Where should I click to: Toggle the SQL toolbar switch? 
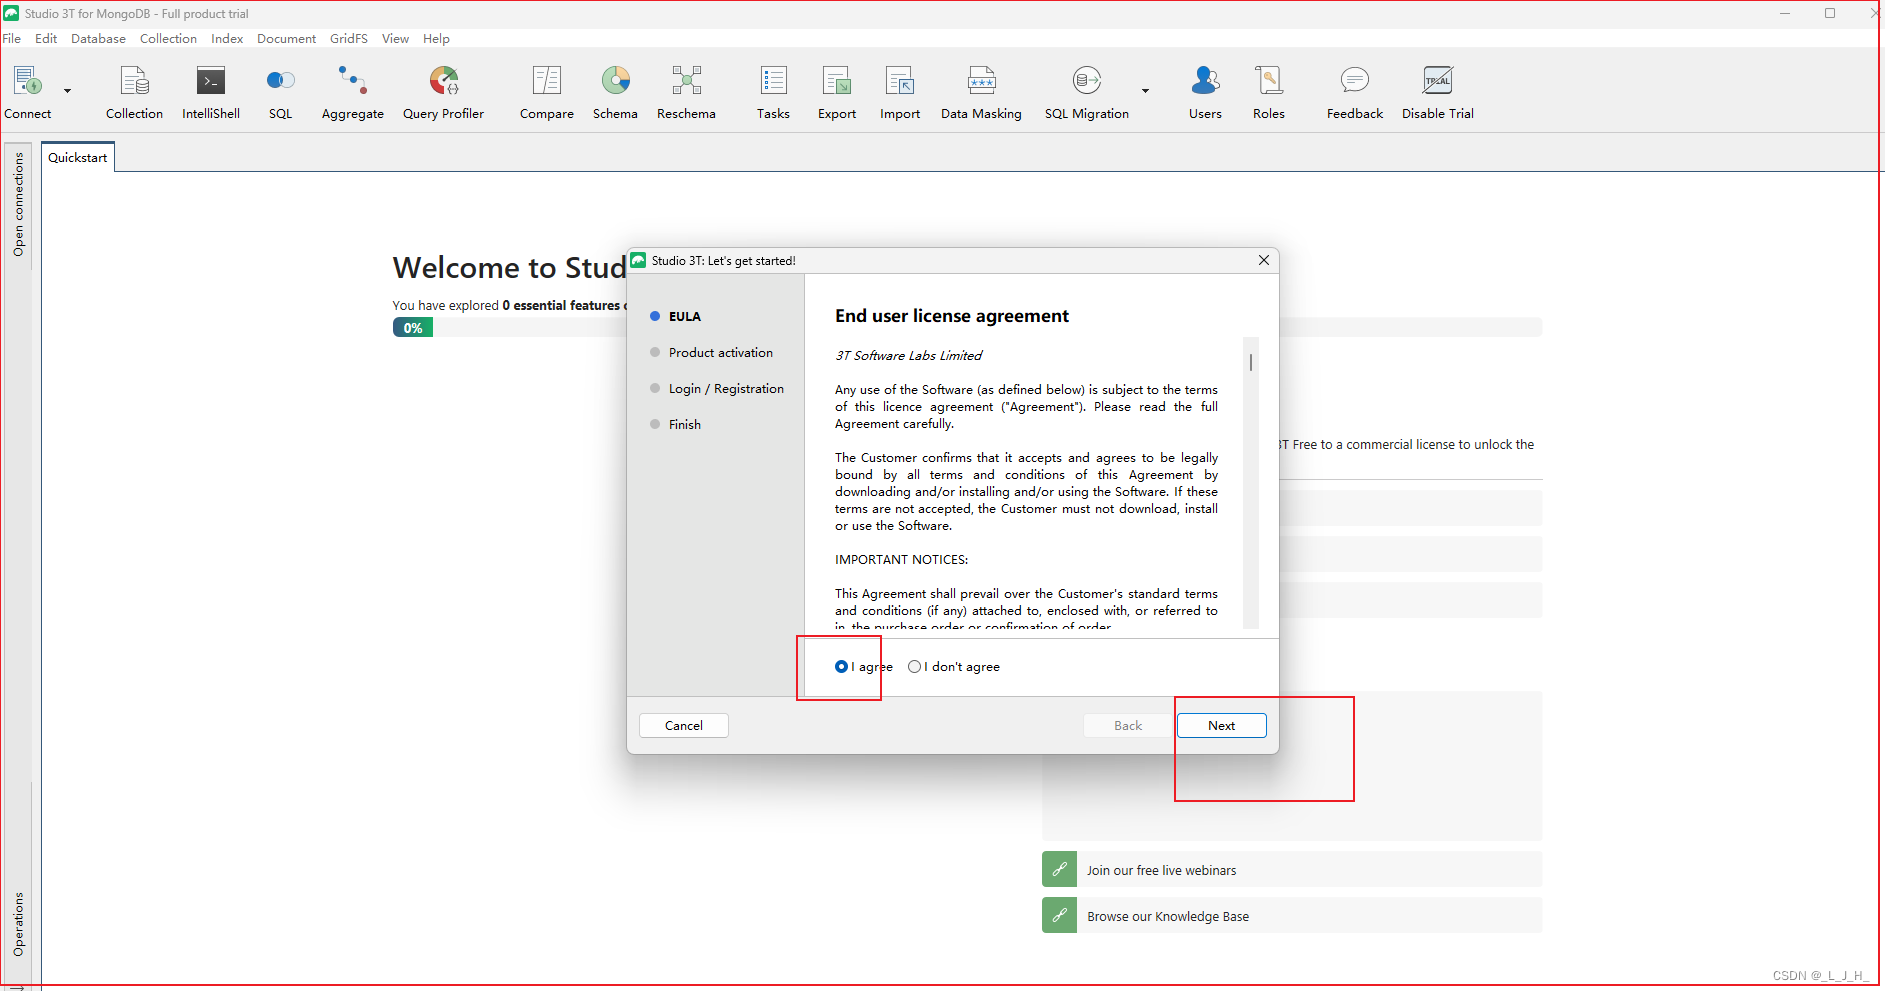(280, 81)
